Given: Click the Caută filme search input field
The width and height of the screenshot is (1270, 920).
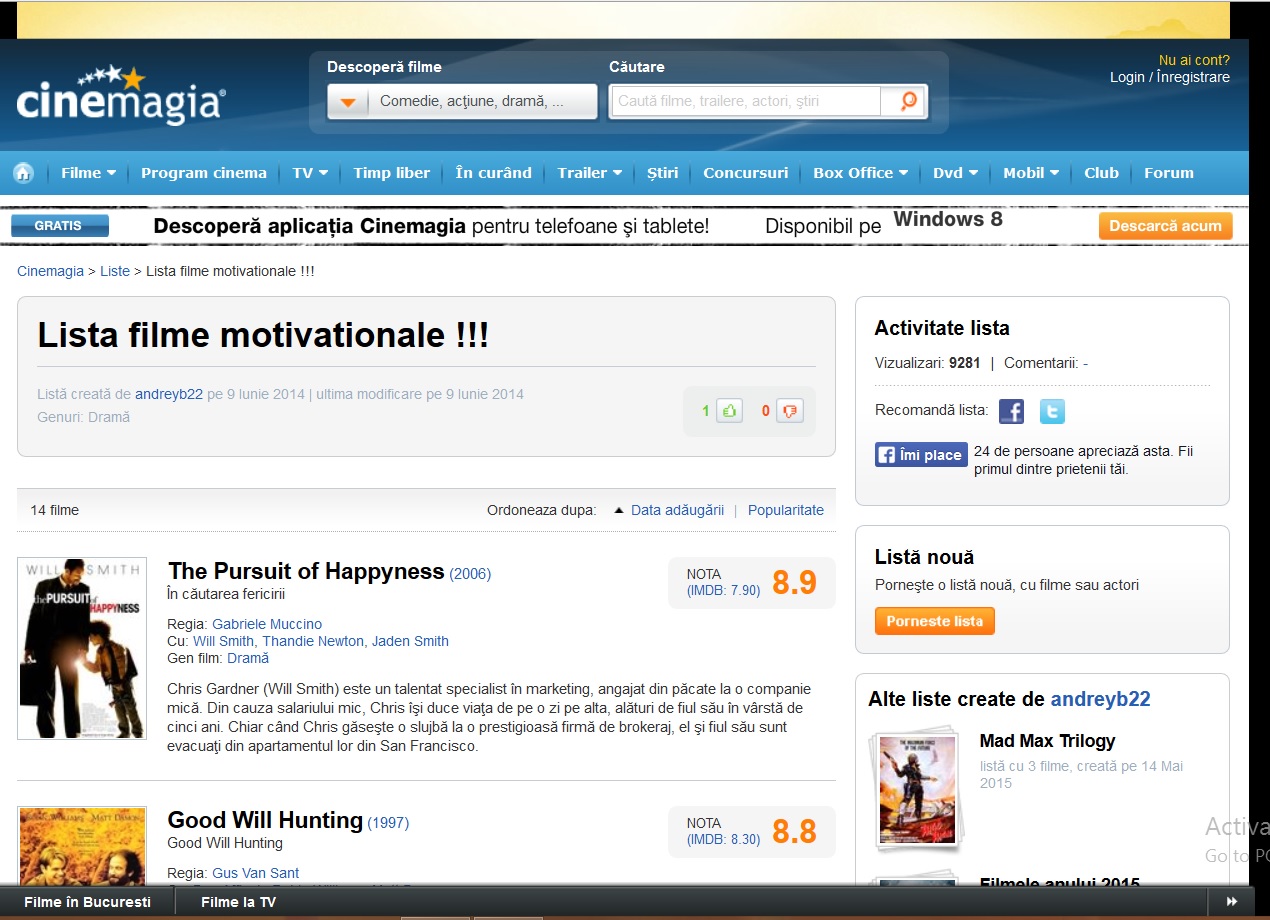Looking at the screenshot, I should [x=746, y=101].
